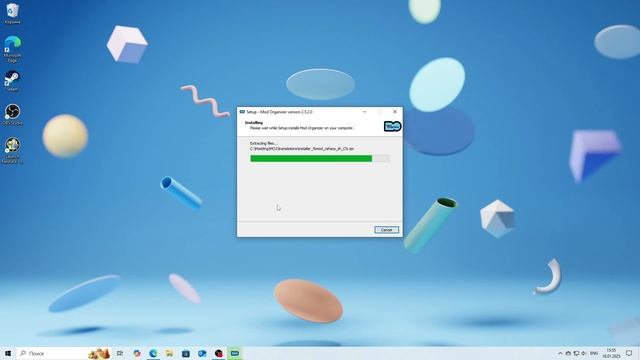
Task: Open the OneDrive cloud tray icon
Action: [x=568, y=353]
